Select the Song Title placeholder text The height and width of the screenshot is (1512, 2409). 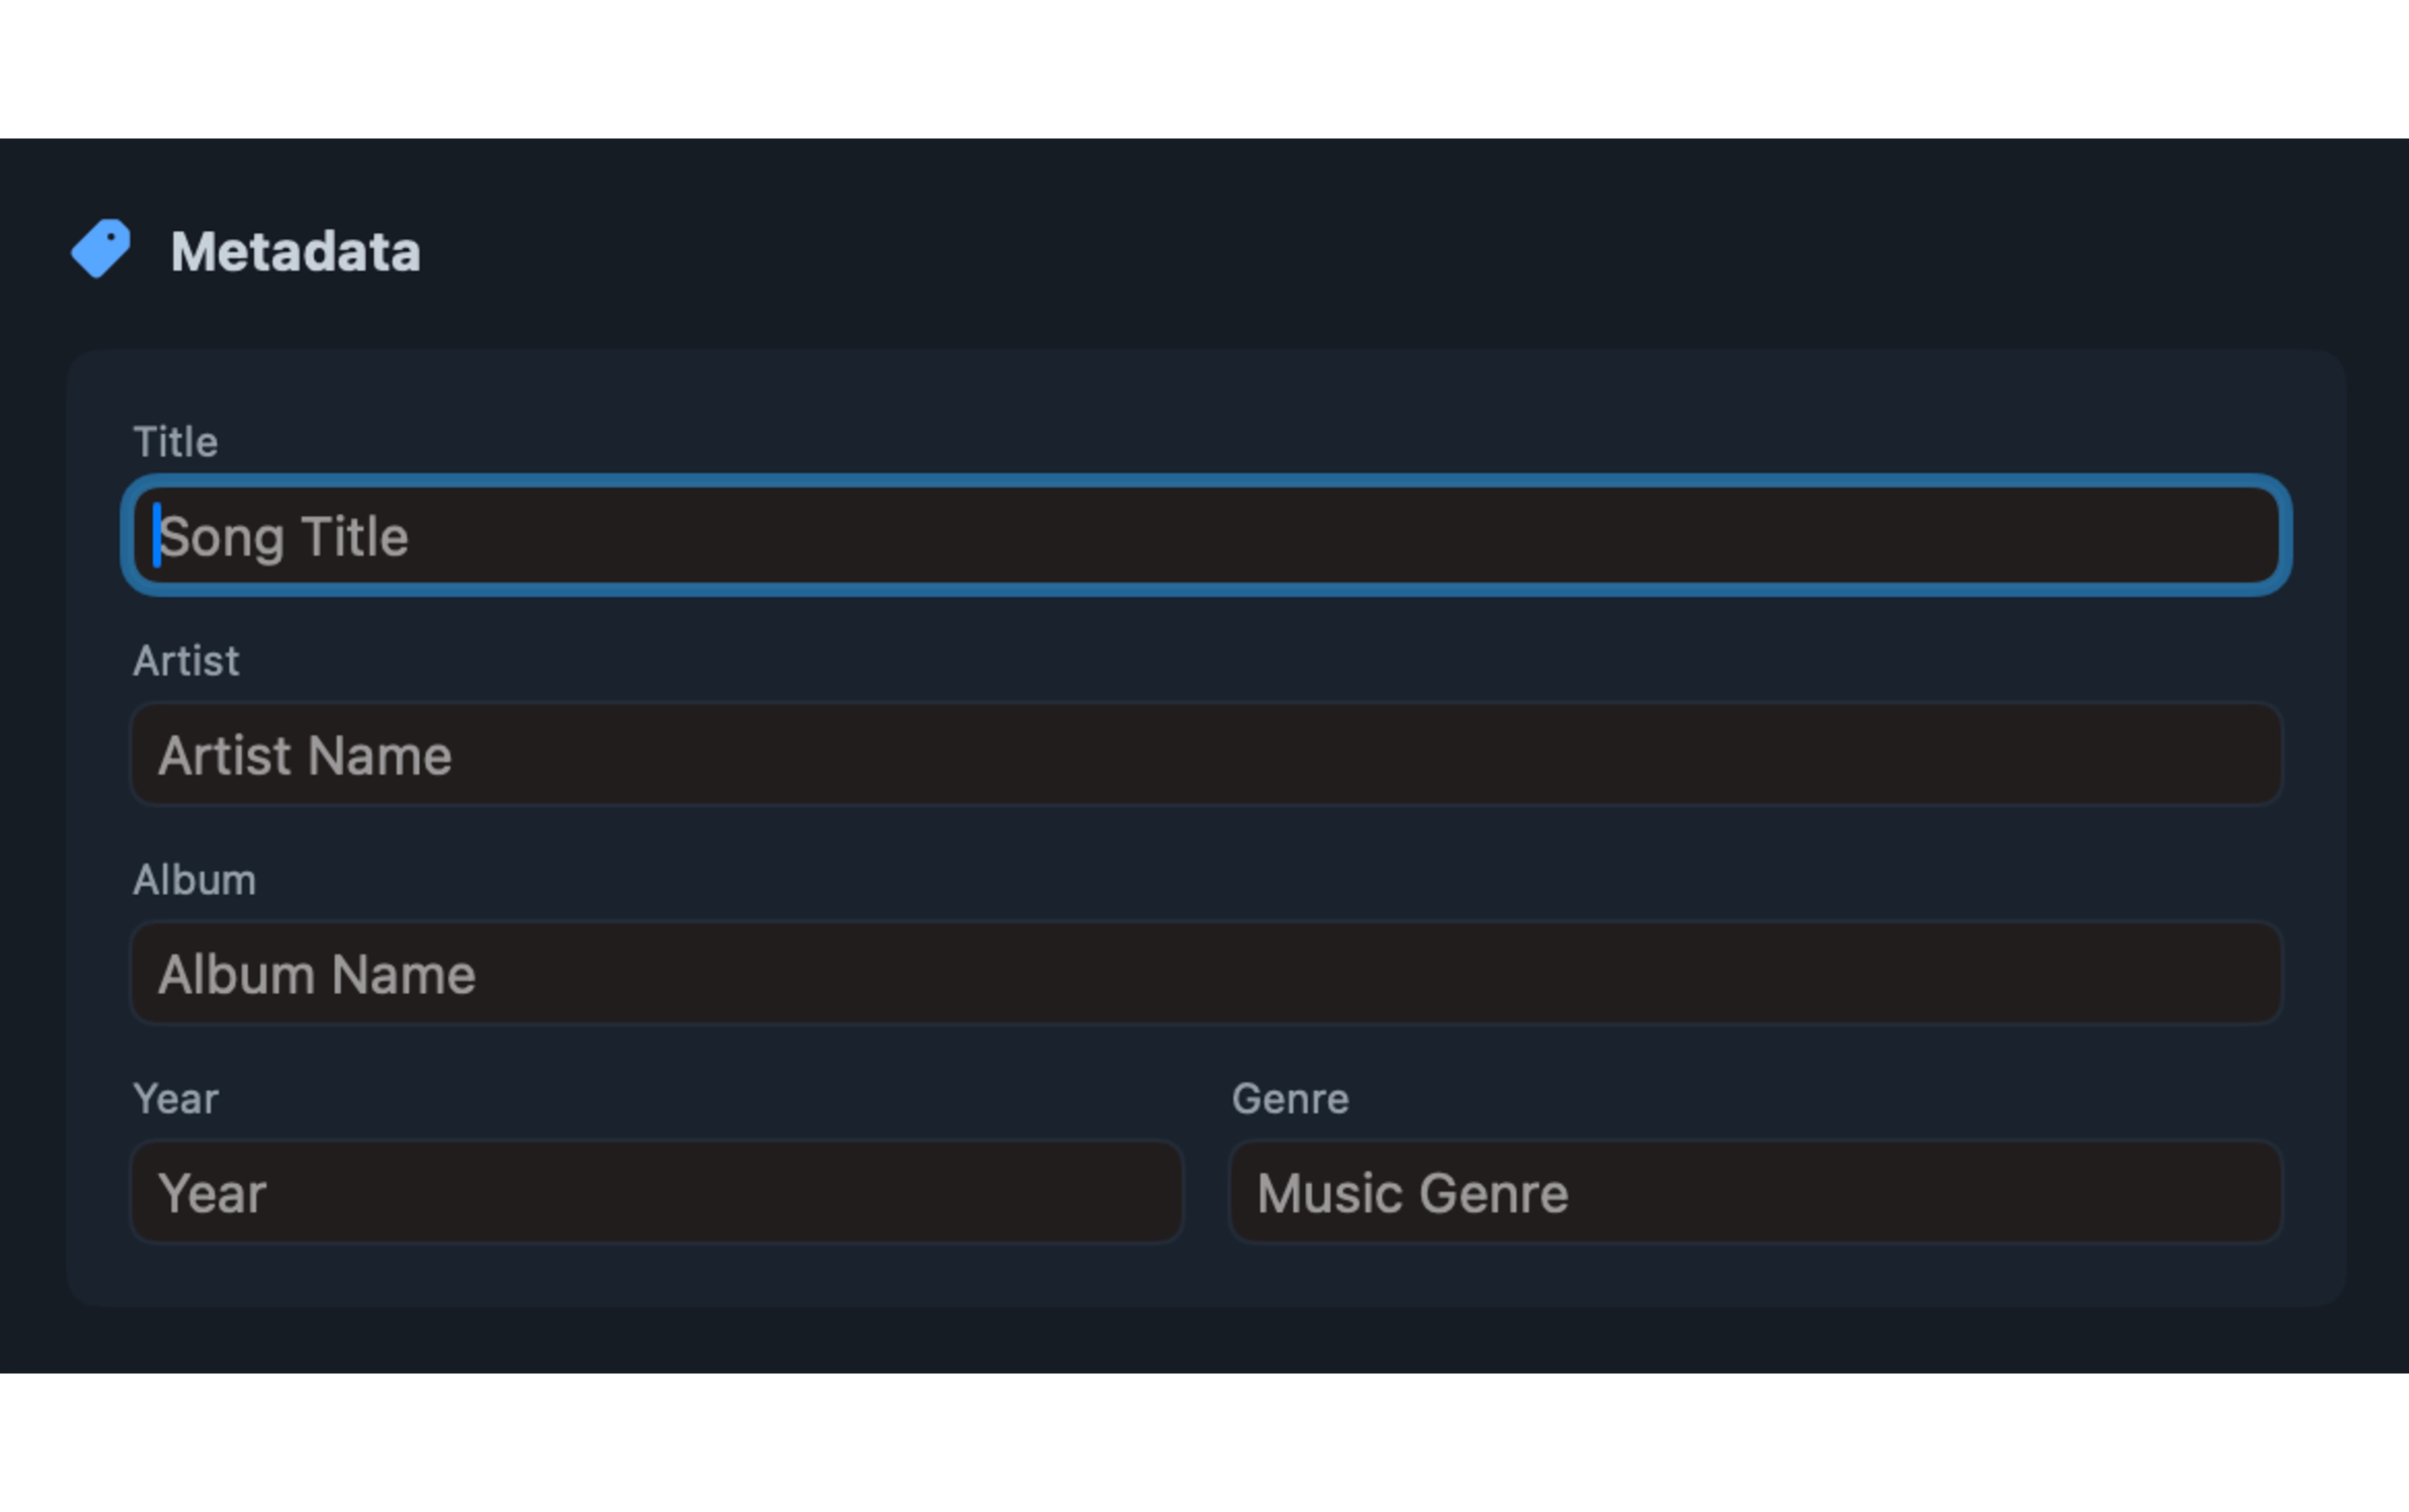click(x=286, y=536)
